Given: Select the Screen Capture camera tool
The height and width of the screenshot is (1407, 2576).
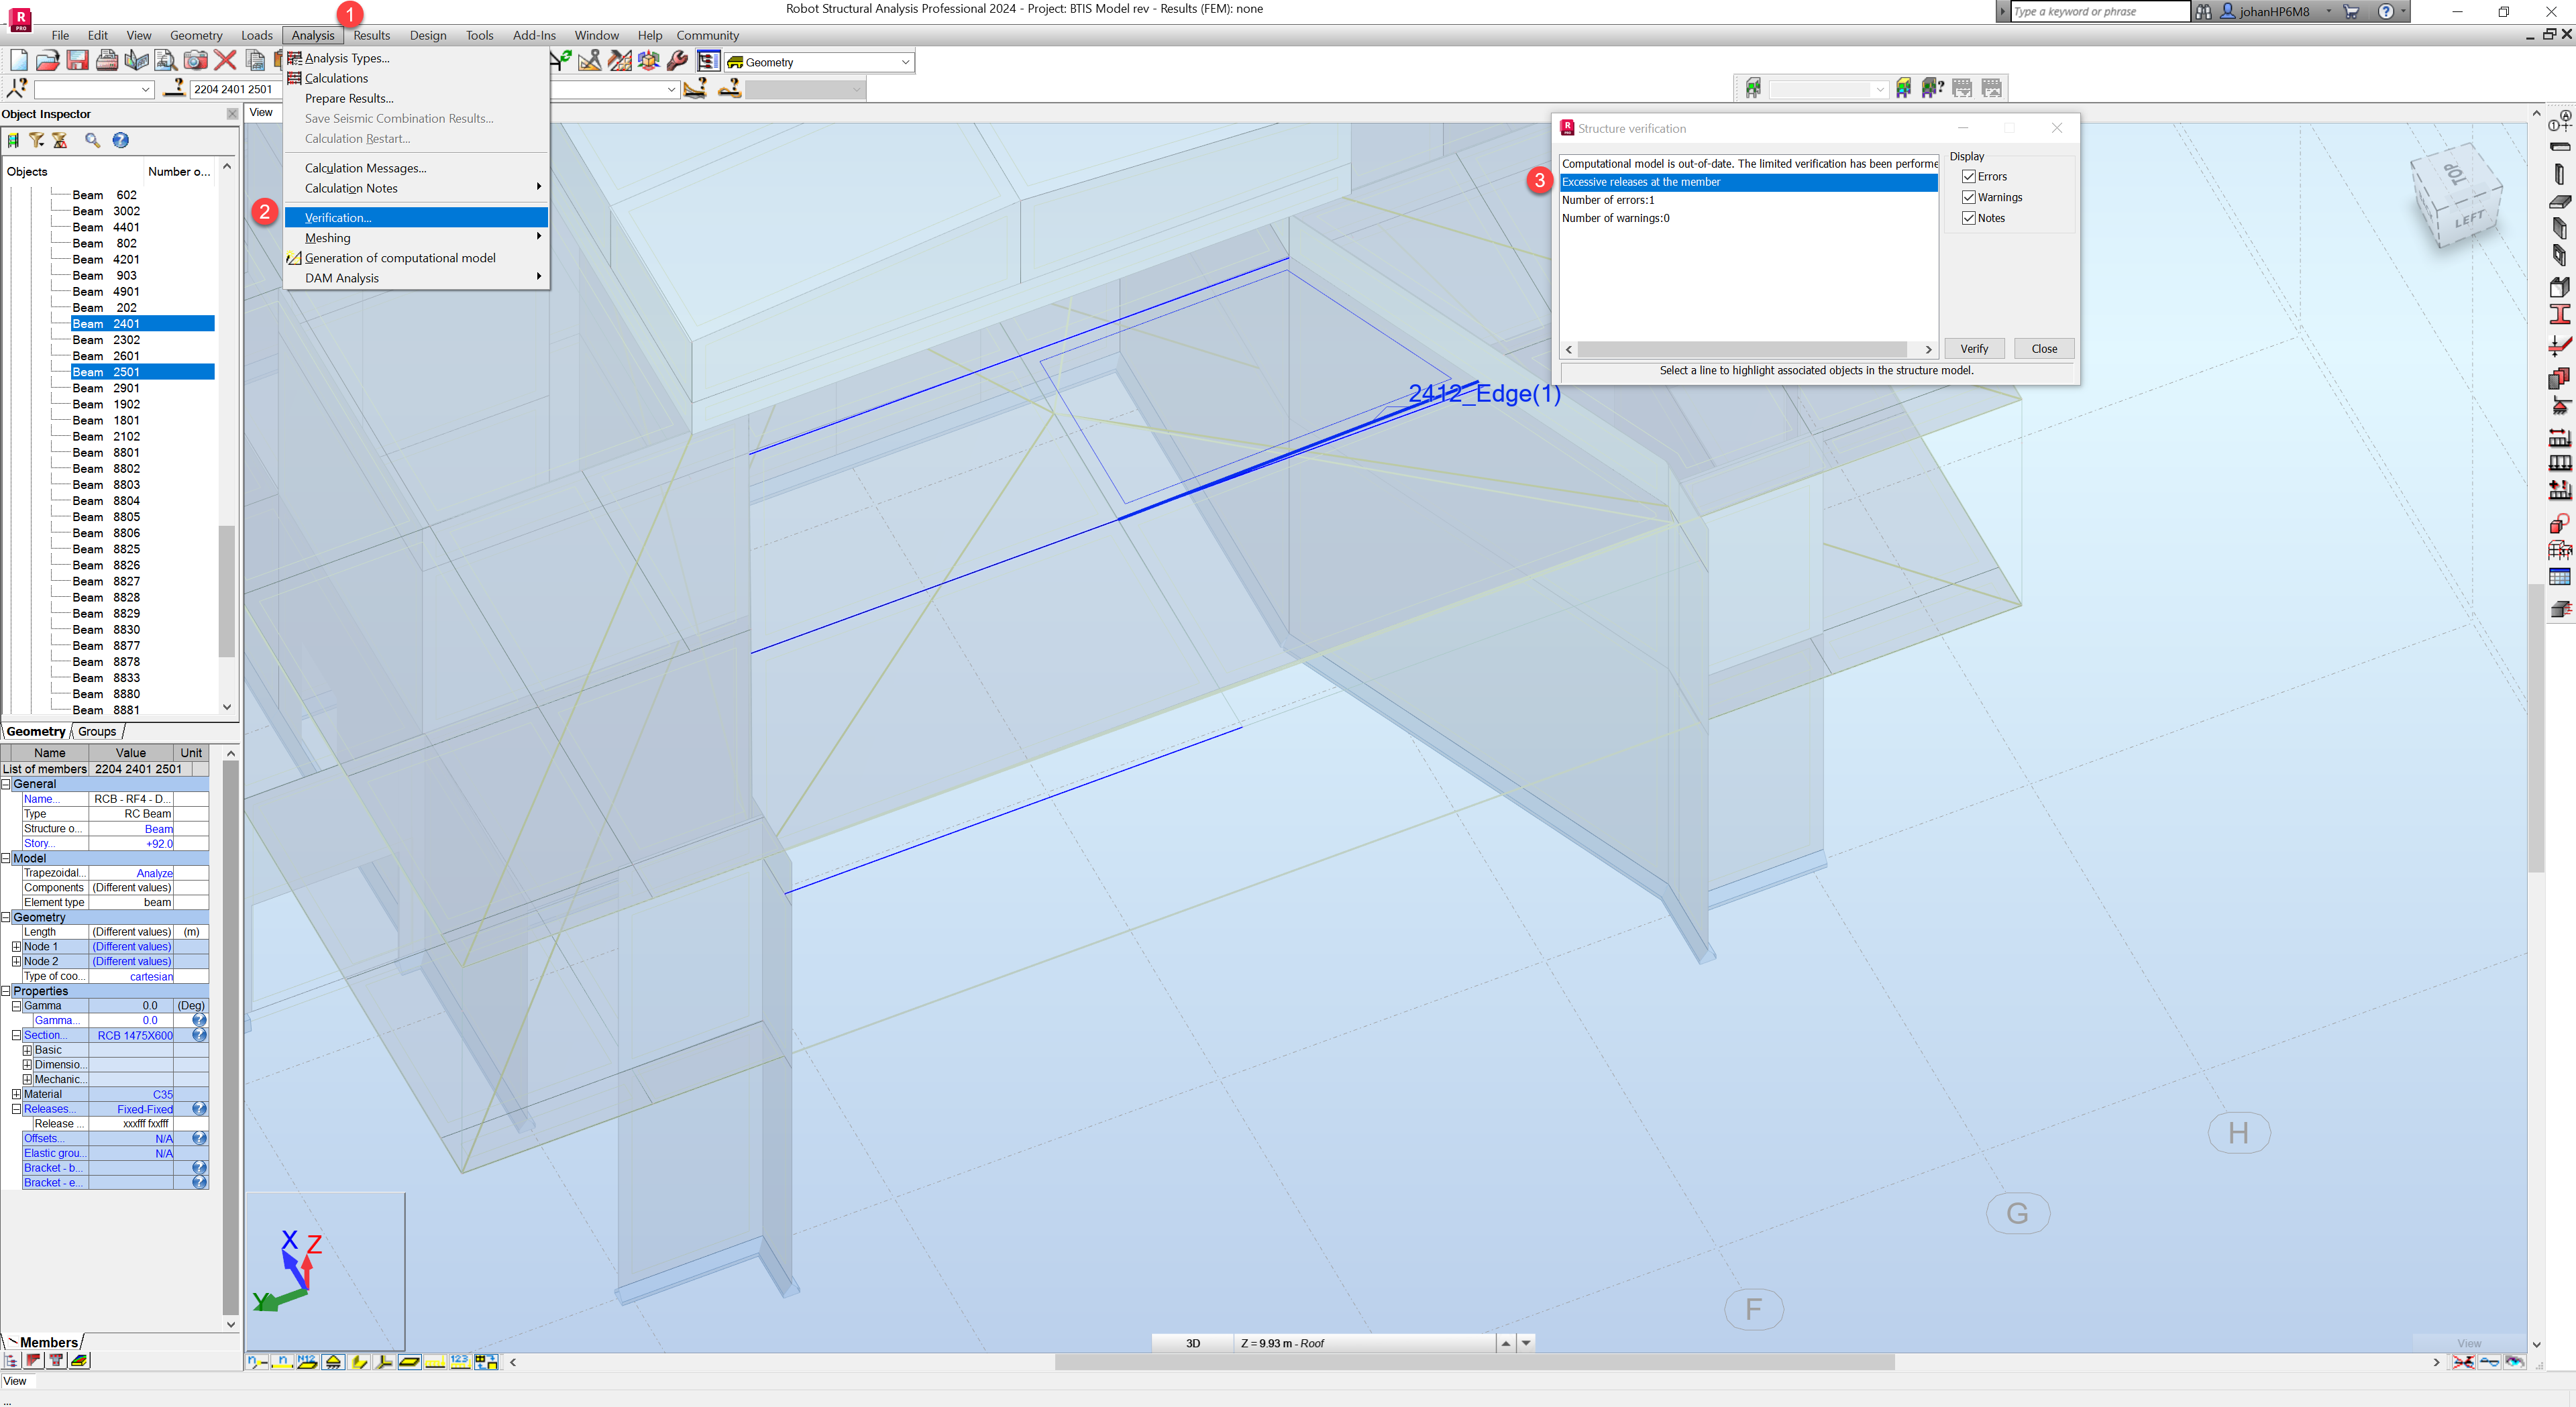Looking at the screenshot, I should point(196,60).
